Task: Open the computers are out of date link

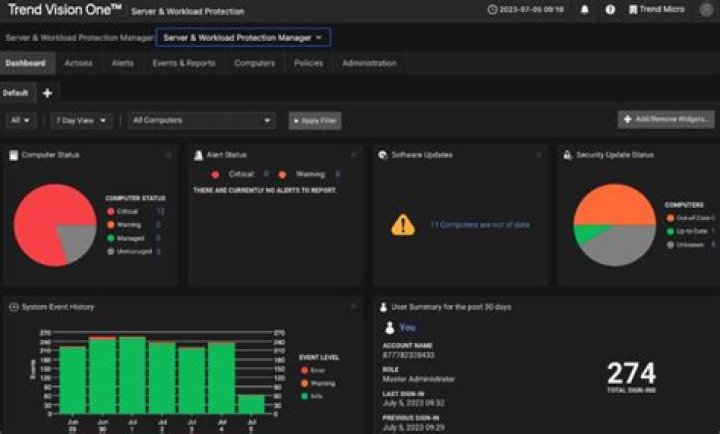Action: pos(480,225)
